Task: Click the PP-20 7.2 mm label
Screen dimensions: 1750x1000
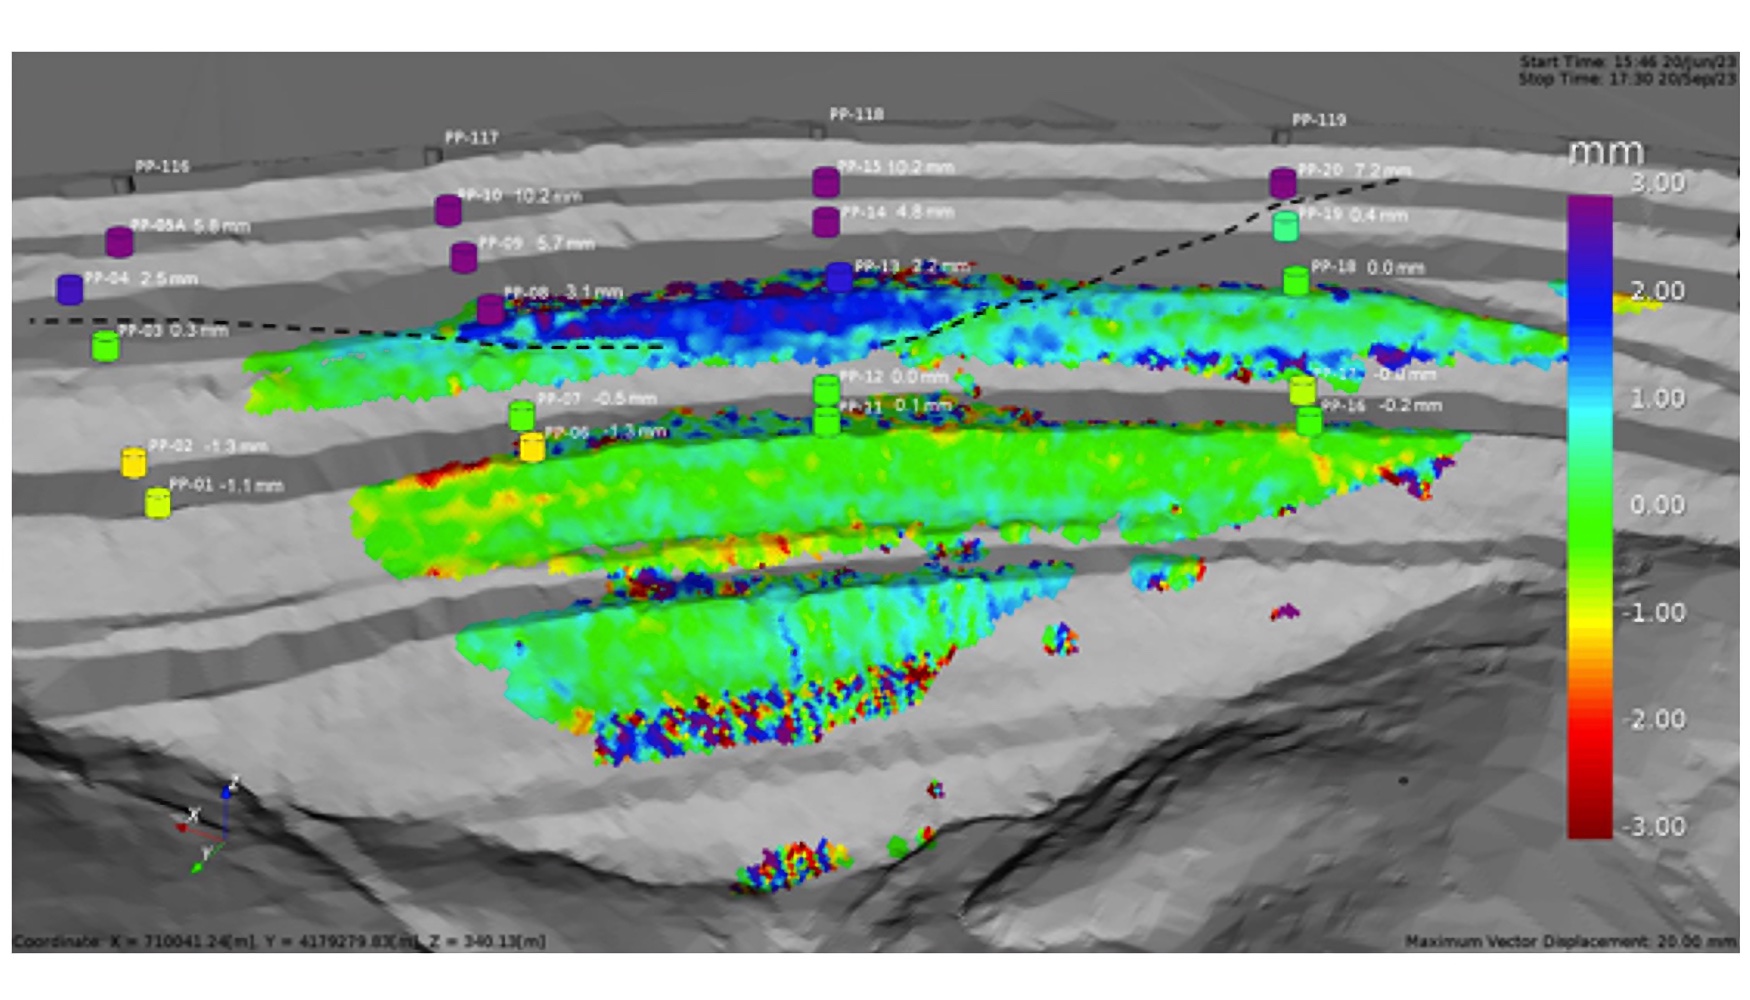Action: tap(1355, 170)
